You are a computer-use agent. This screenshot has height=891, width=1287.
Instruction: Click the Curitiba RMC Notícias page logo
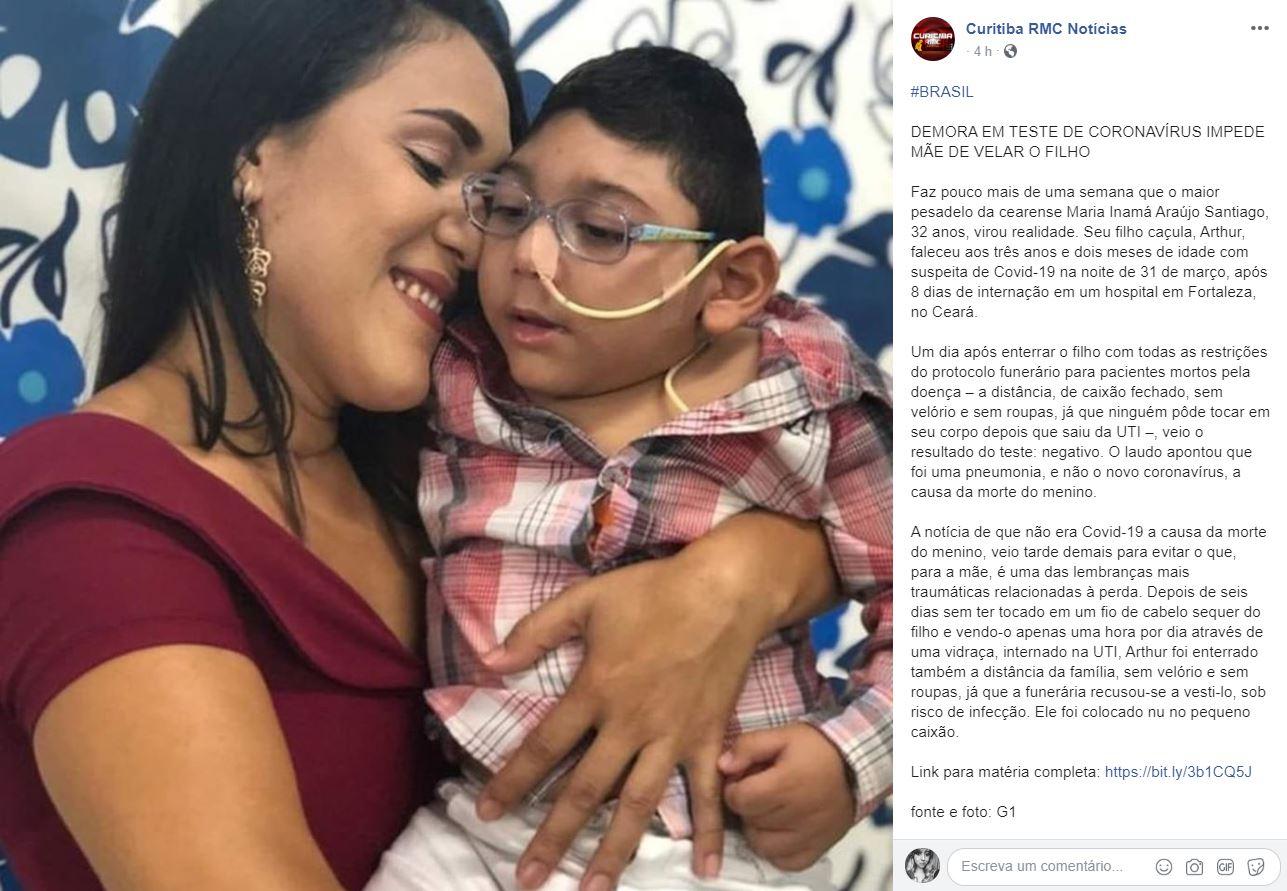pyautogui.click(x=932, y=39)
